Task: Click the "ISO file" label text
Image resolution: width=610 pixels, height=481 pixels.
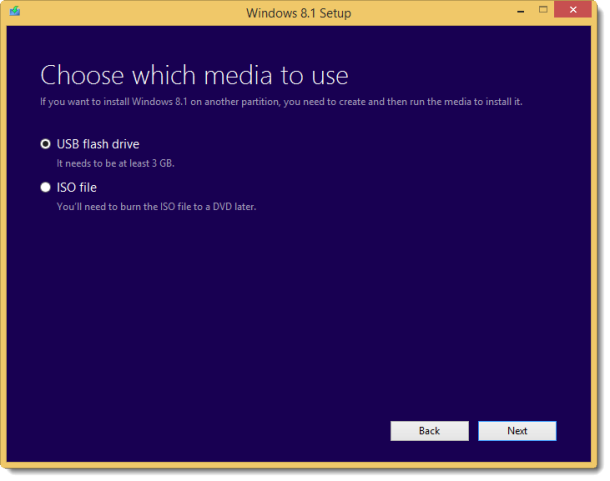Action: coord(77,188)
